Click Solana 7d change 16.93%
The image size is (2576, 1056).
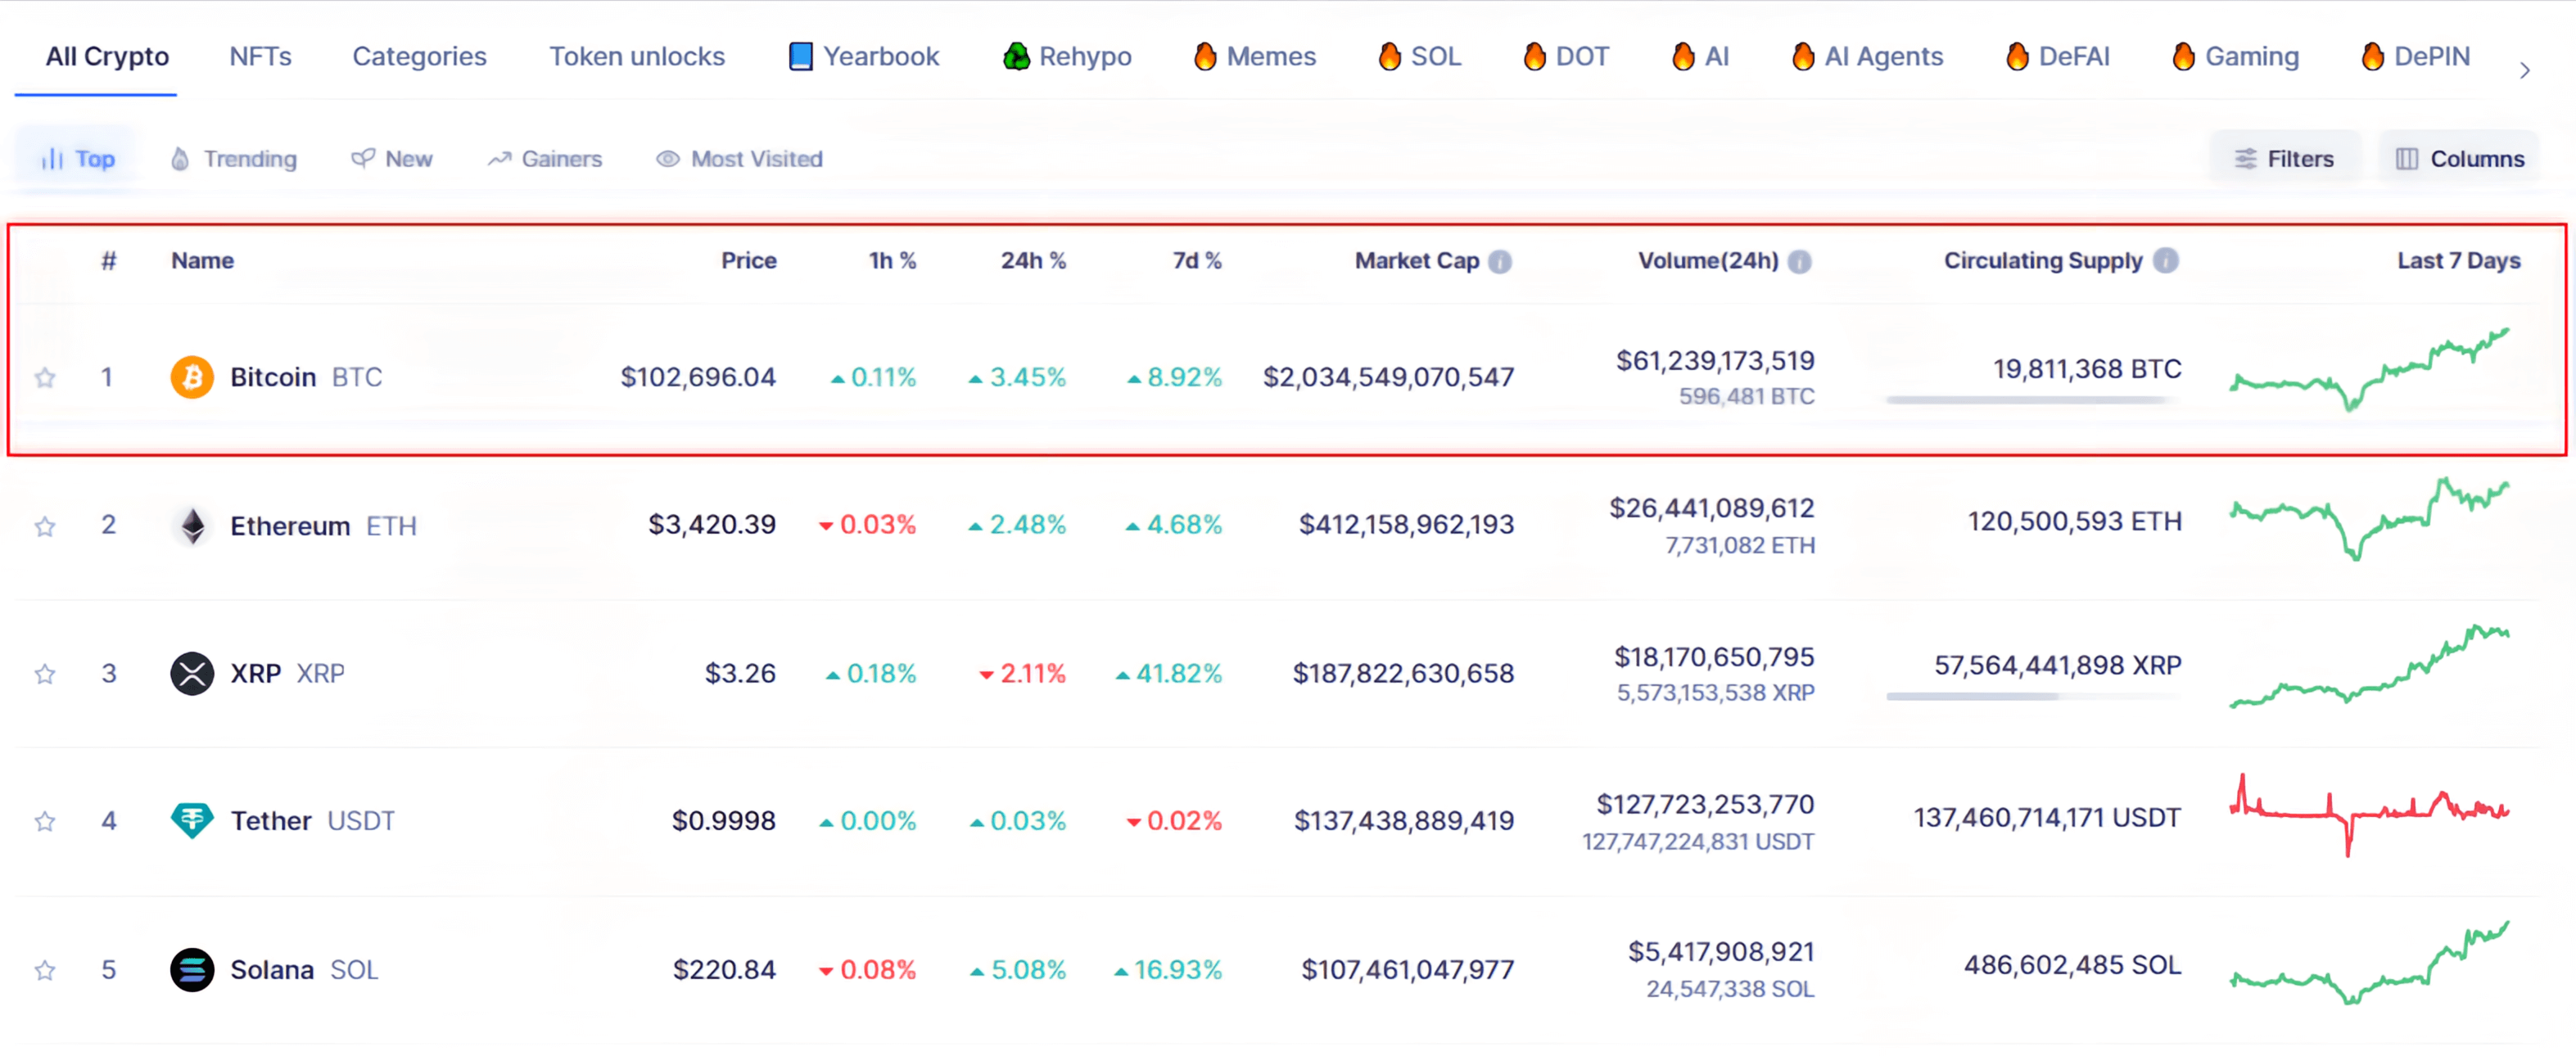(x=1168, y=970)
